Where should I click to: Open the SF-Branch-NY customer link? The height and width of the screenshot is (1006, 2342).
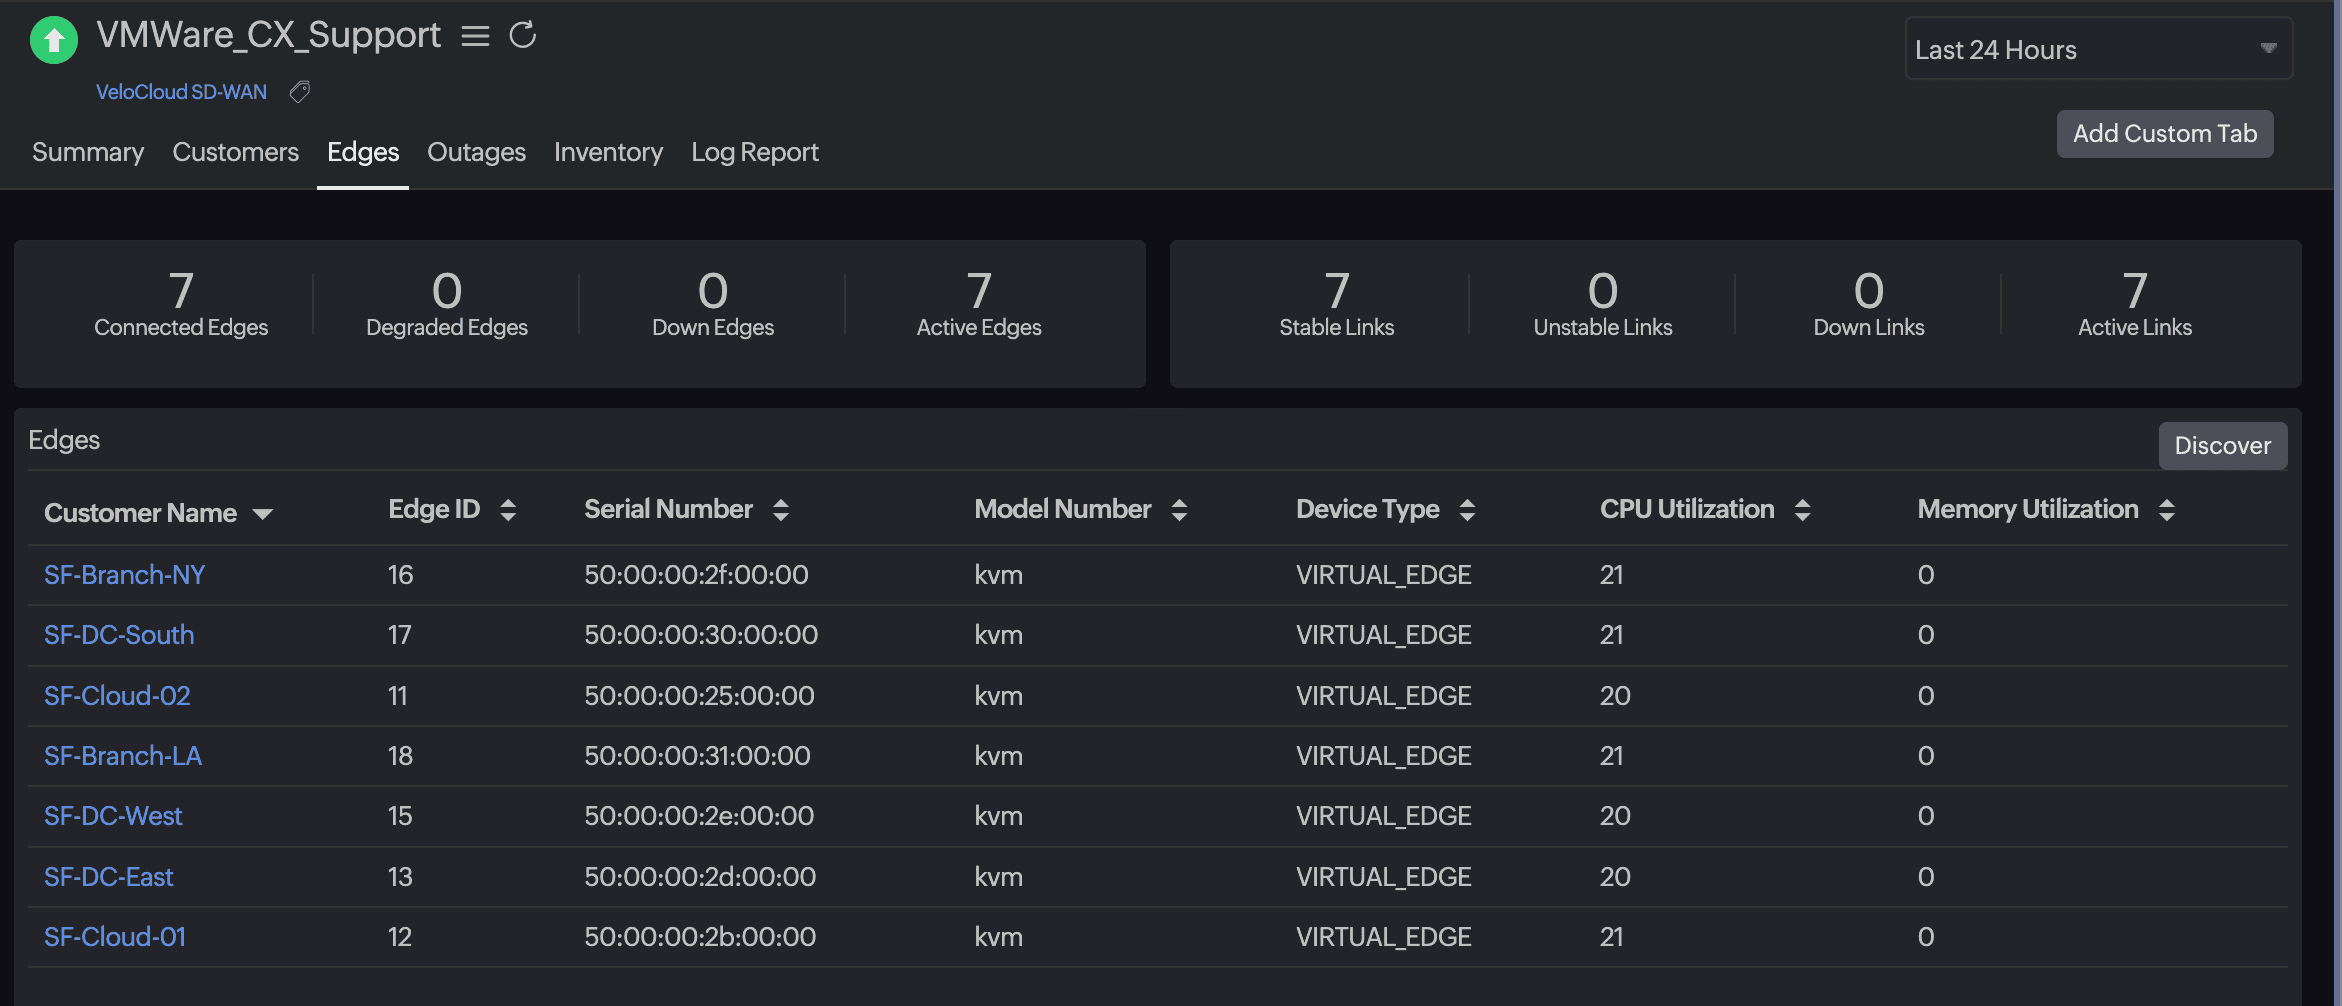[124, 575]
